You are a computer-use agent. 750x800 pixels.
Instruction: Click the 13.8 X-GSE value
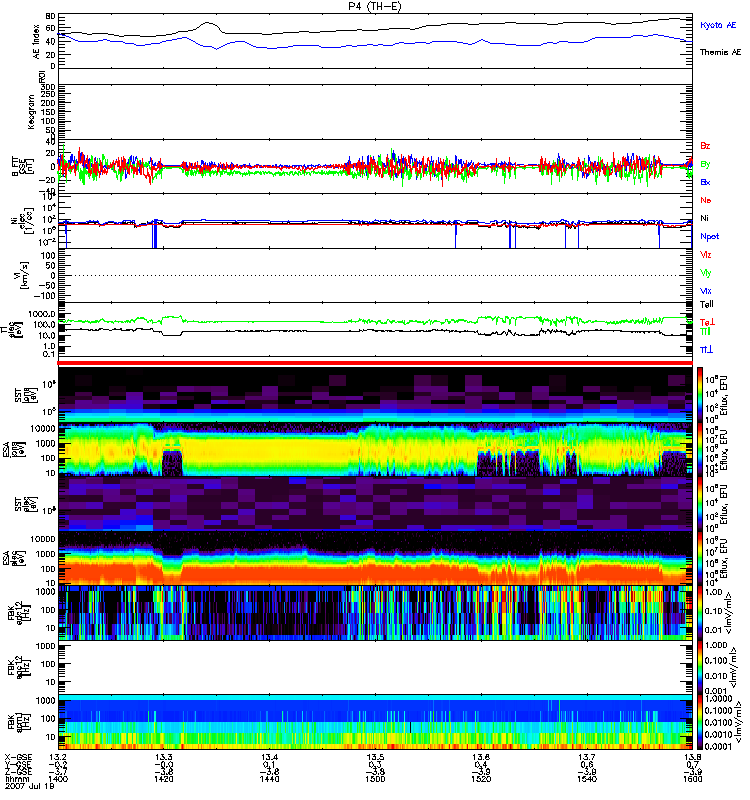(x=692, y=757)
